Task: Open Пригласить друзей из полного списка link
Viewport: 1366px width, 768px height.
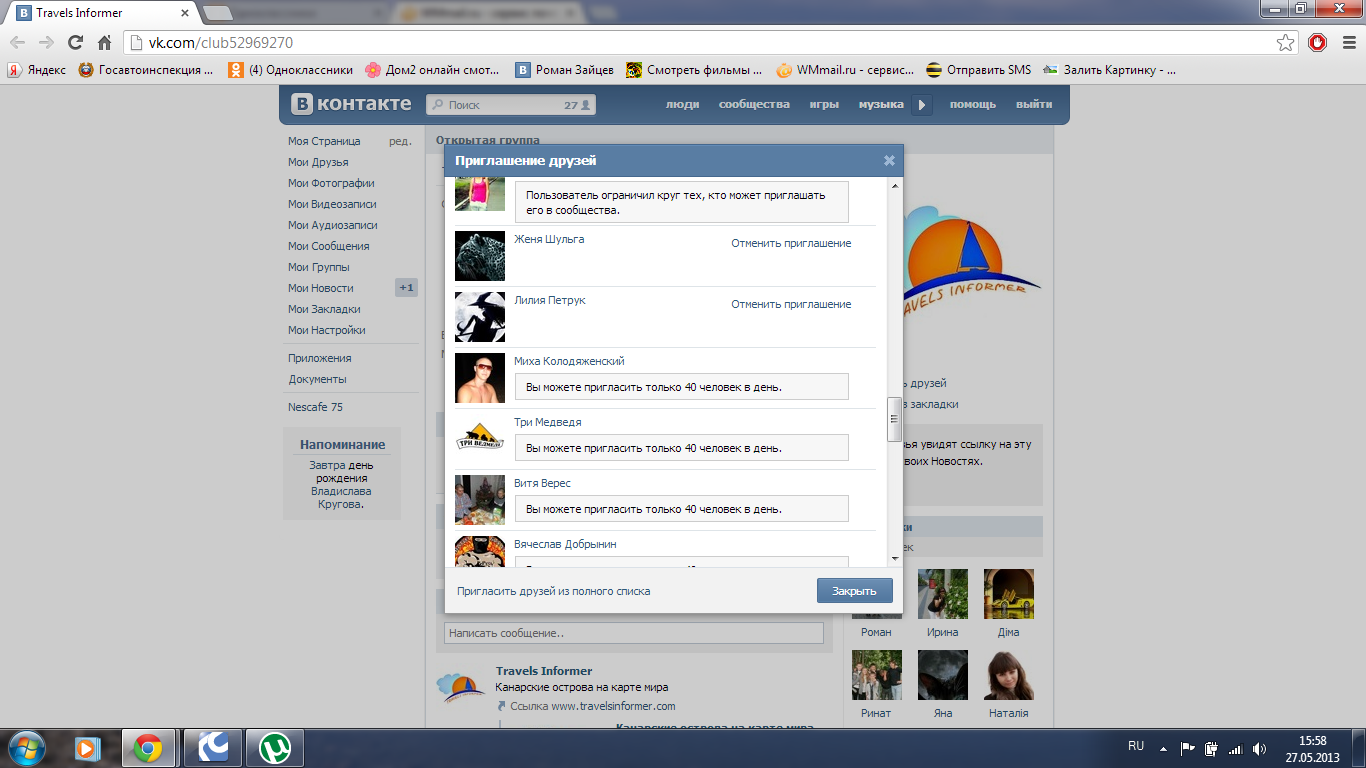Action: pos(553,591)
